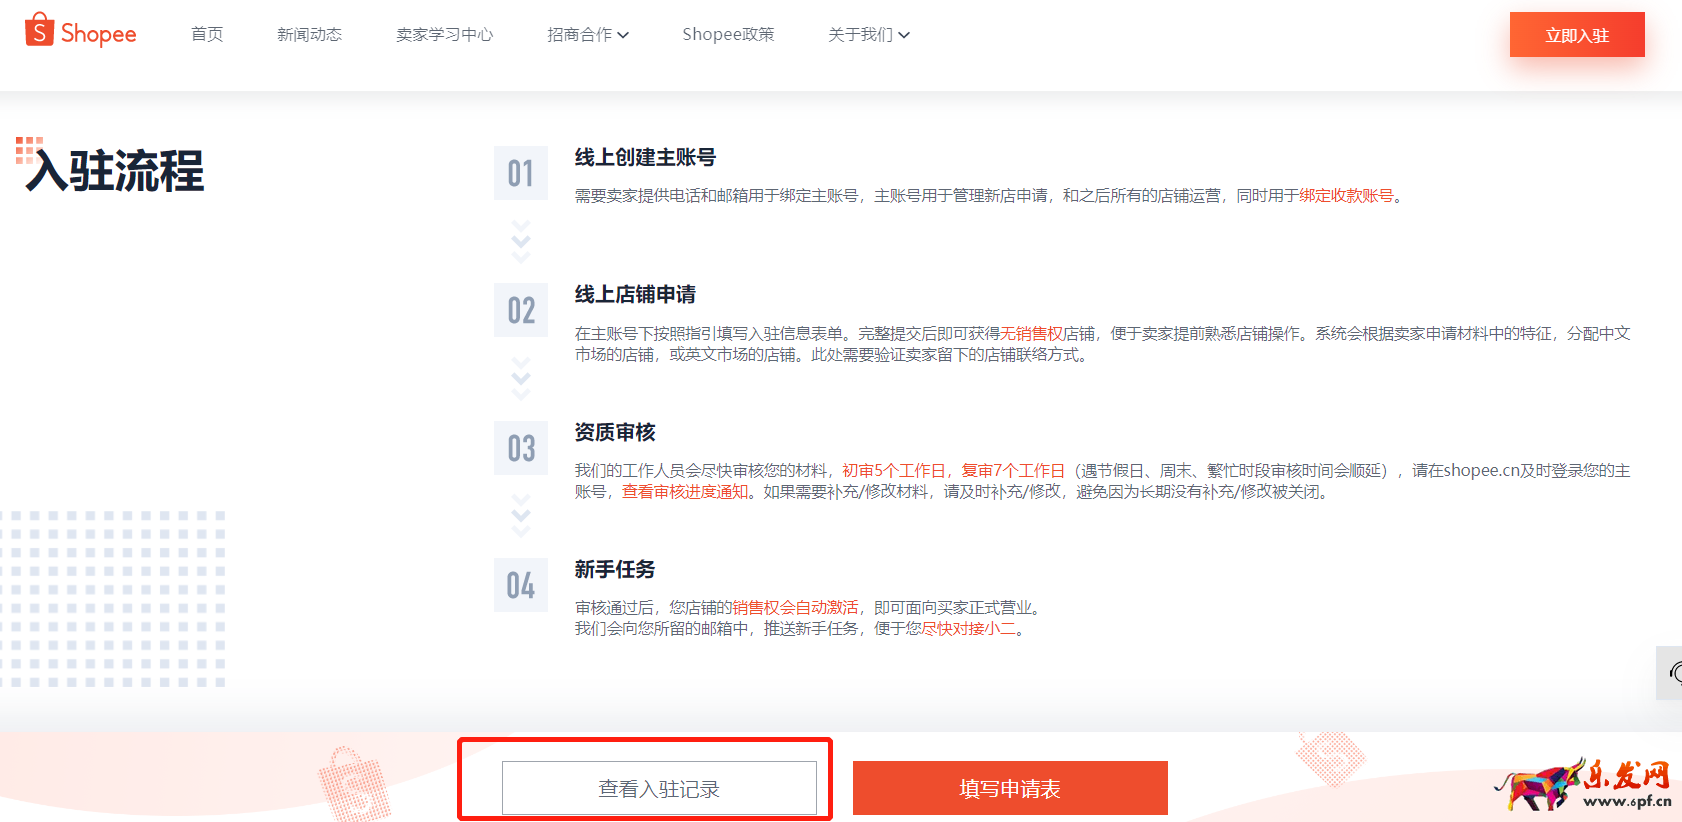This screenshot has width=1682, height=822.
Task: Click the 绑定收款账号 red link text
Action: pos(1346,196)
